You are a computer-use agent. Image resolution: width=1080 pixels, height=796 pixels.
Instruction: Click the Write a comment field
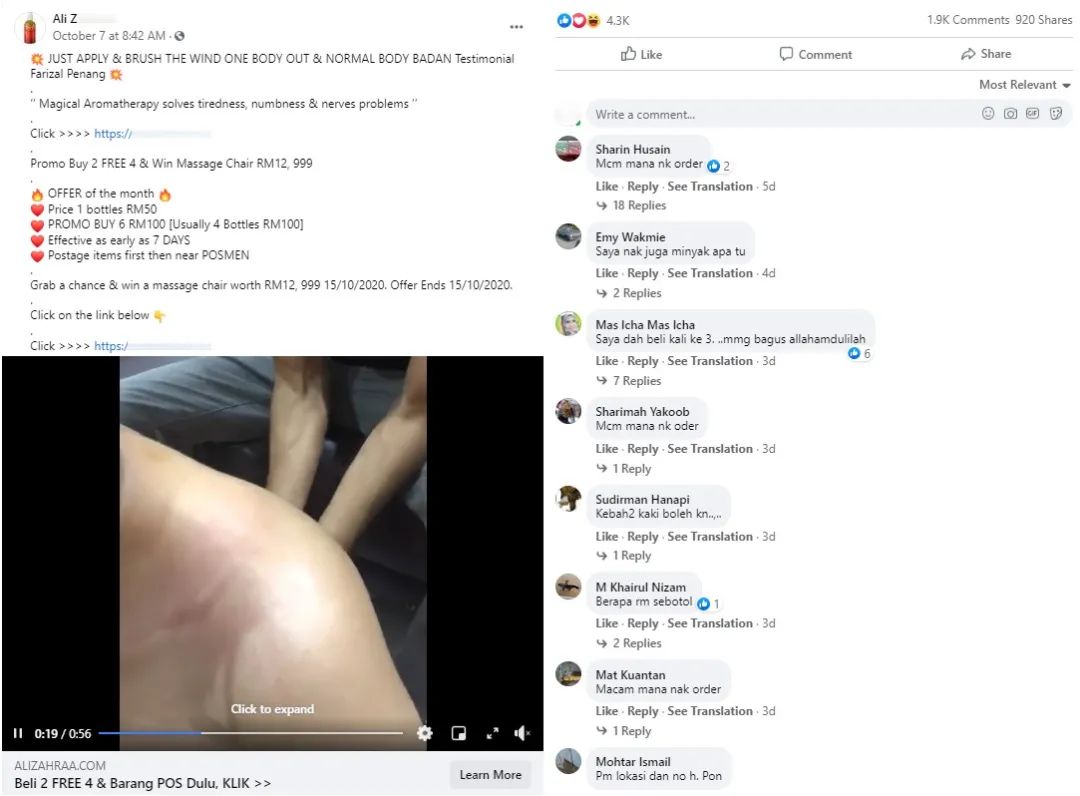coord(782,114)
